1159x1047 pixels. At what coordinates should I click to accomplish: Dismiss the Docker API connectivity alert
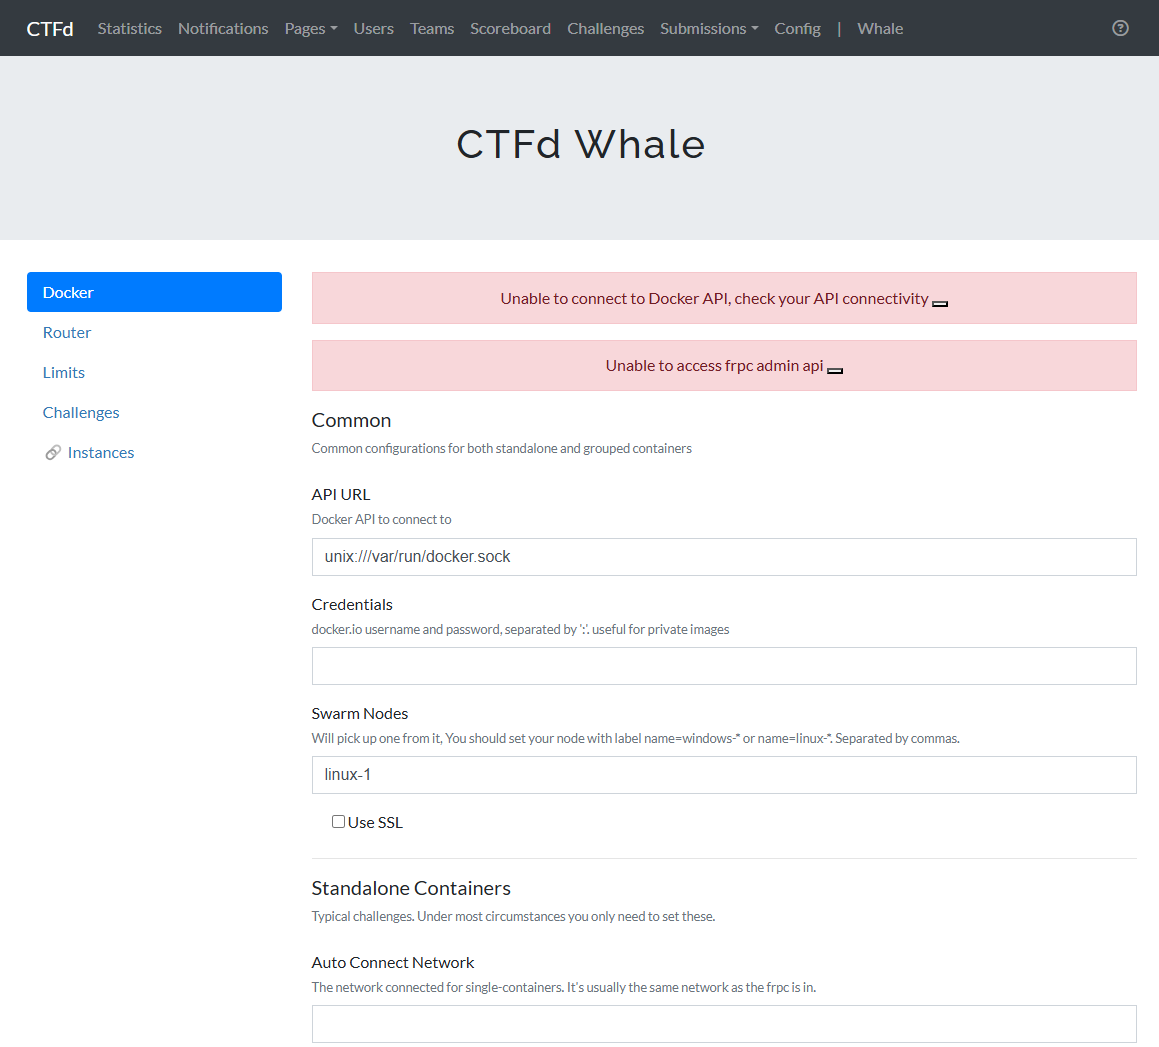(940, 303)
